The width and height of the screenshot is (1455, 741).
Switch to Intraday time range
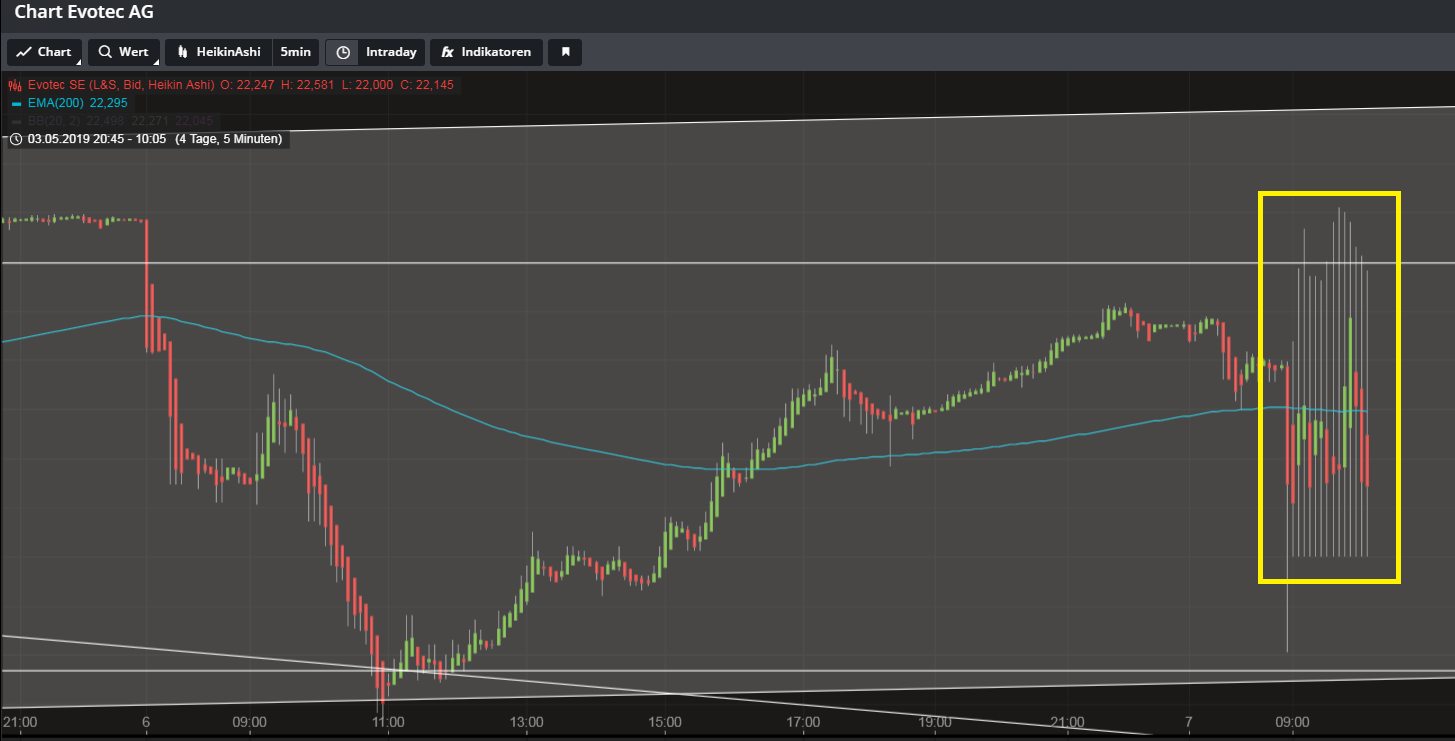point(391,52)
